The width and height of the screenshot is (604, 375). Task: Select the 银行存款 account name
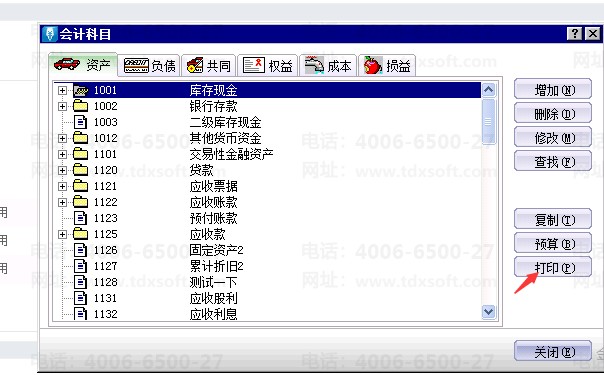tap(213, 106)
